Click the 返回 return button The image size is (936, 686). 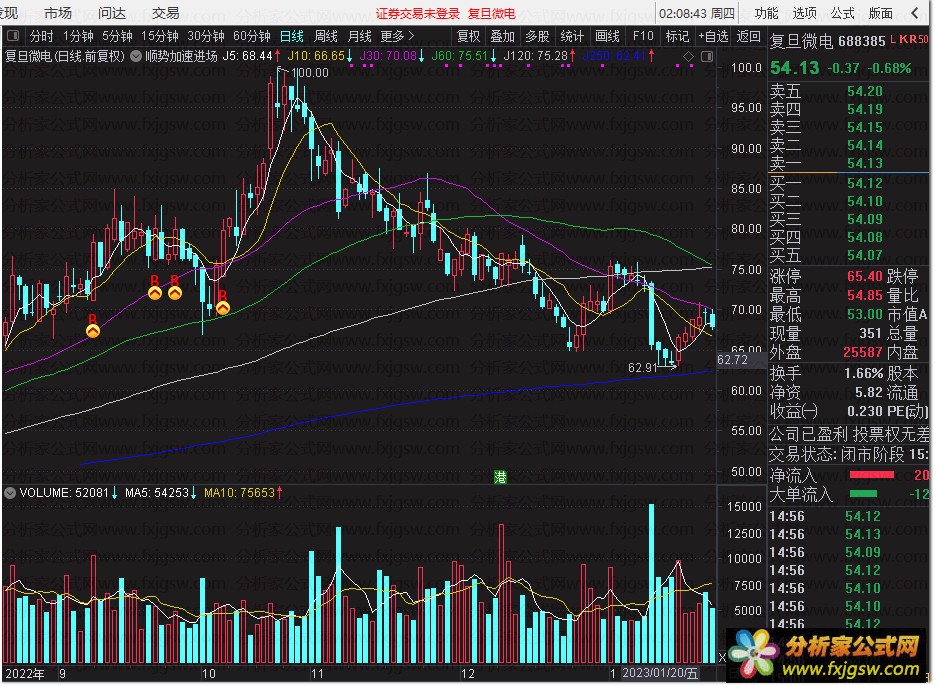(x=749, y=36)
